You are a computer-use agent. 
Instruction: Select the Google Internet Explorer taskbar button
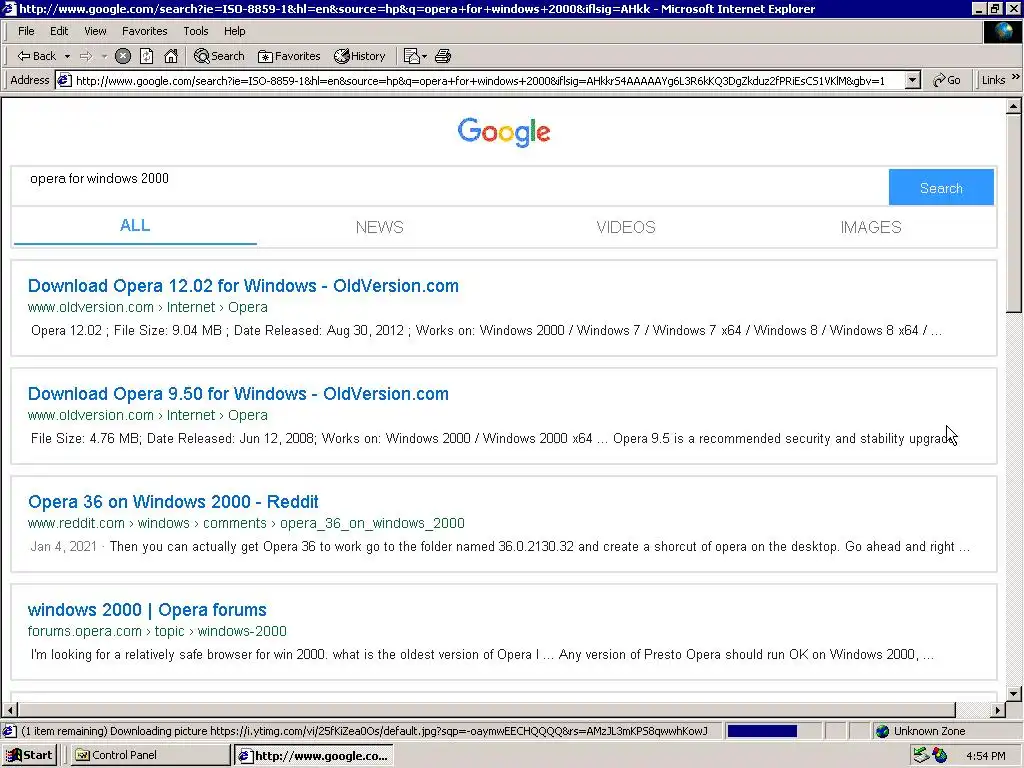(313, 756)
